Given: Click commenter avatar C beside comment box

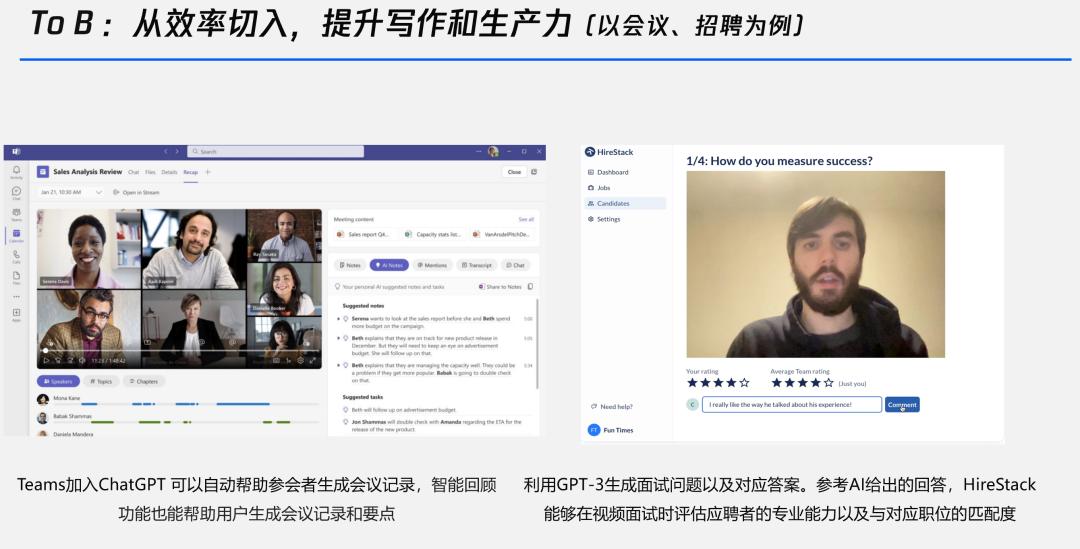Looking at the screenshot, I should [692, 404].
